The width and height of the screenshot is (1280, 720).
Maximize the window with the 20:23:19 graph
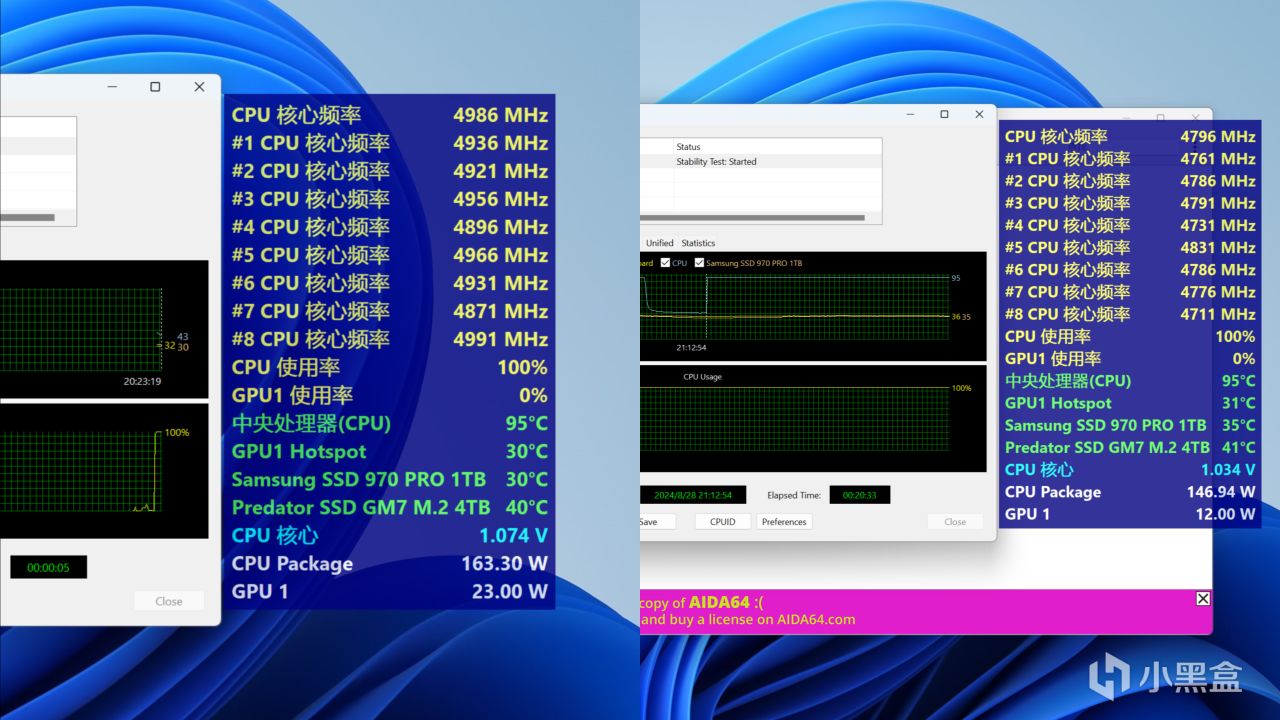tap(155, 87)
